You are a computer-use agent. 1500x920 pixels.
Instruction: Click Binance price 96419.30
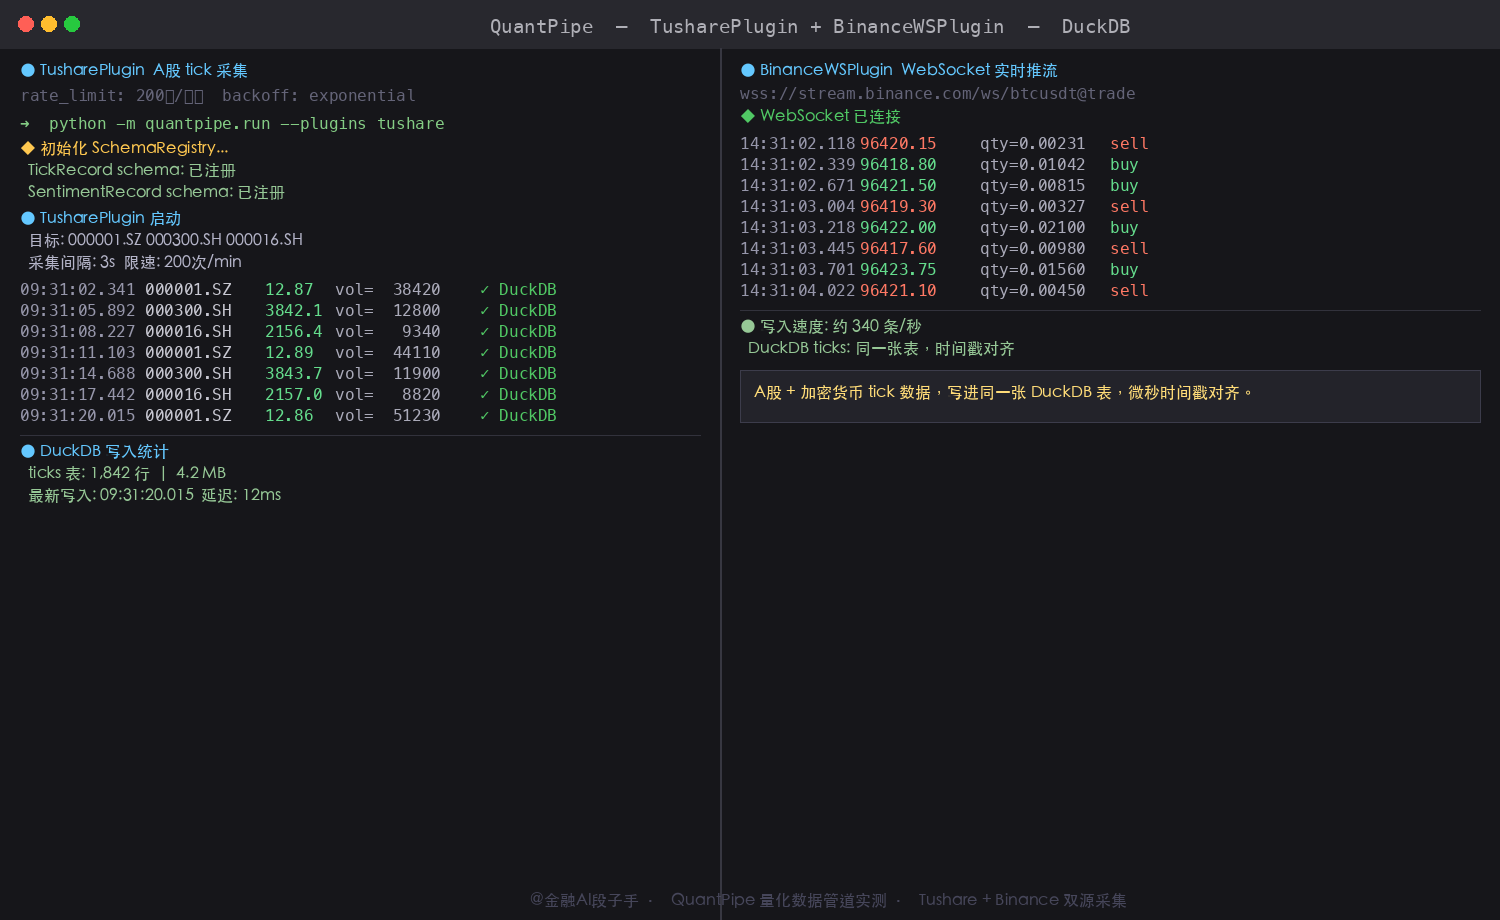(898, 207)
